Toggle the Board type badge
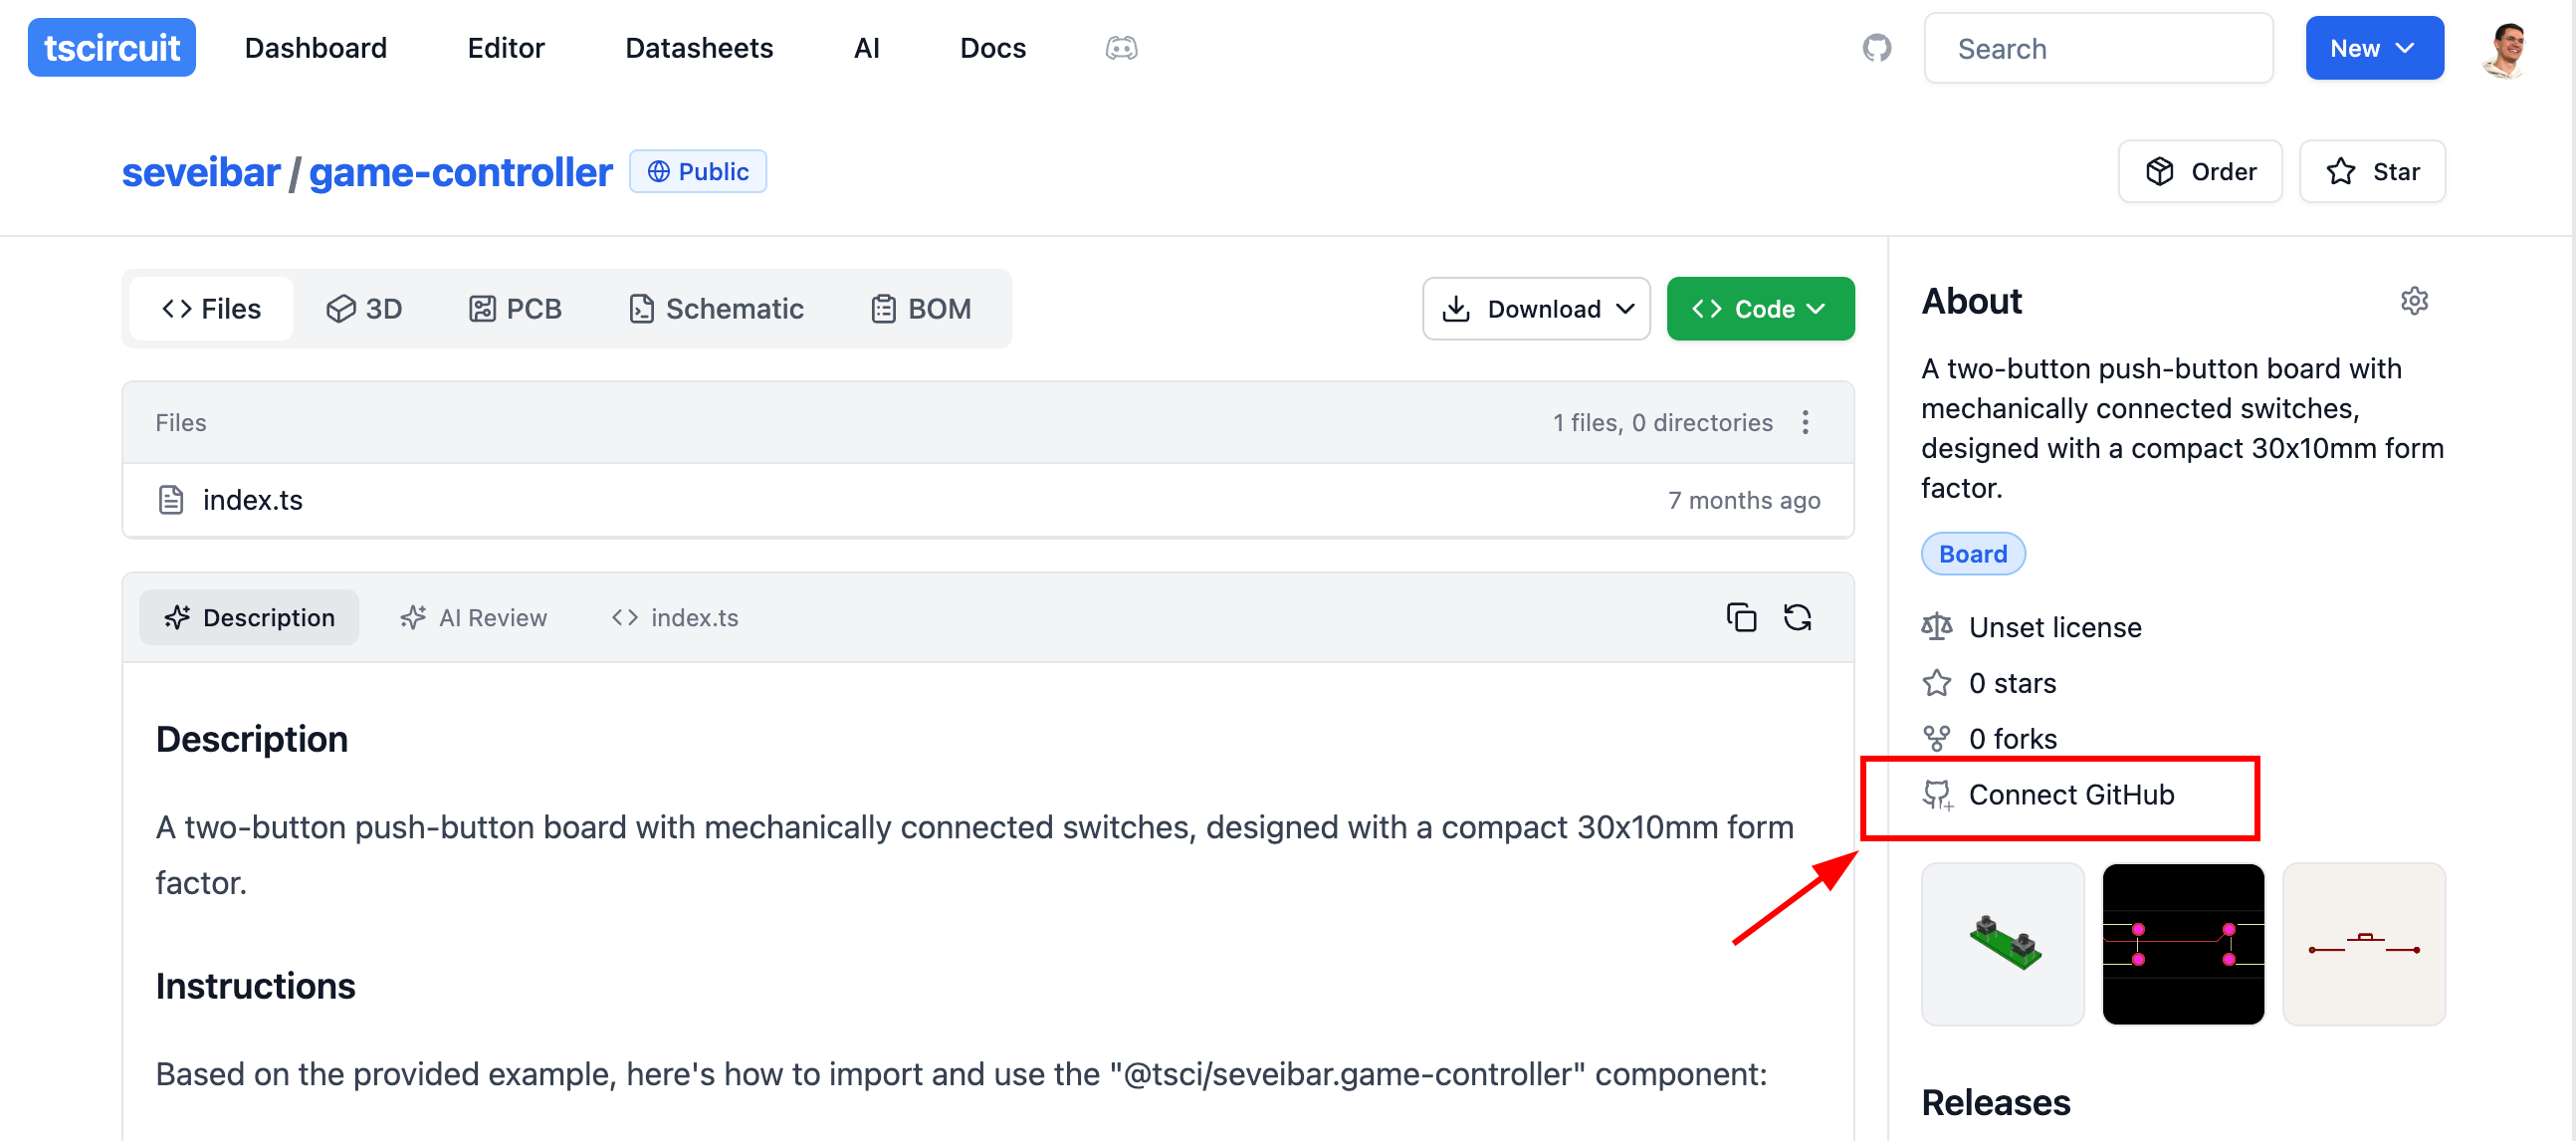This screenshot has width=2576, height=1141. coord(1972,553)
